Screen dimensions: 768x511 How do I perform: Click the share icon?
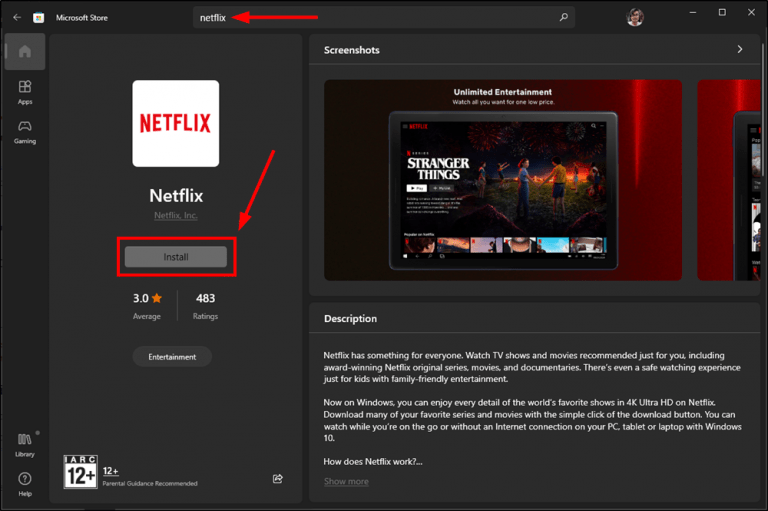coord(278,479)
